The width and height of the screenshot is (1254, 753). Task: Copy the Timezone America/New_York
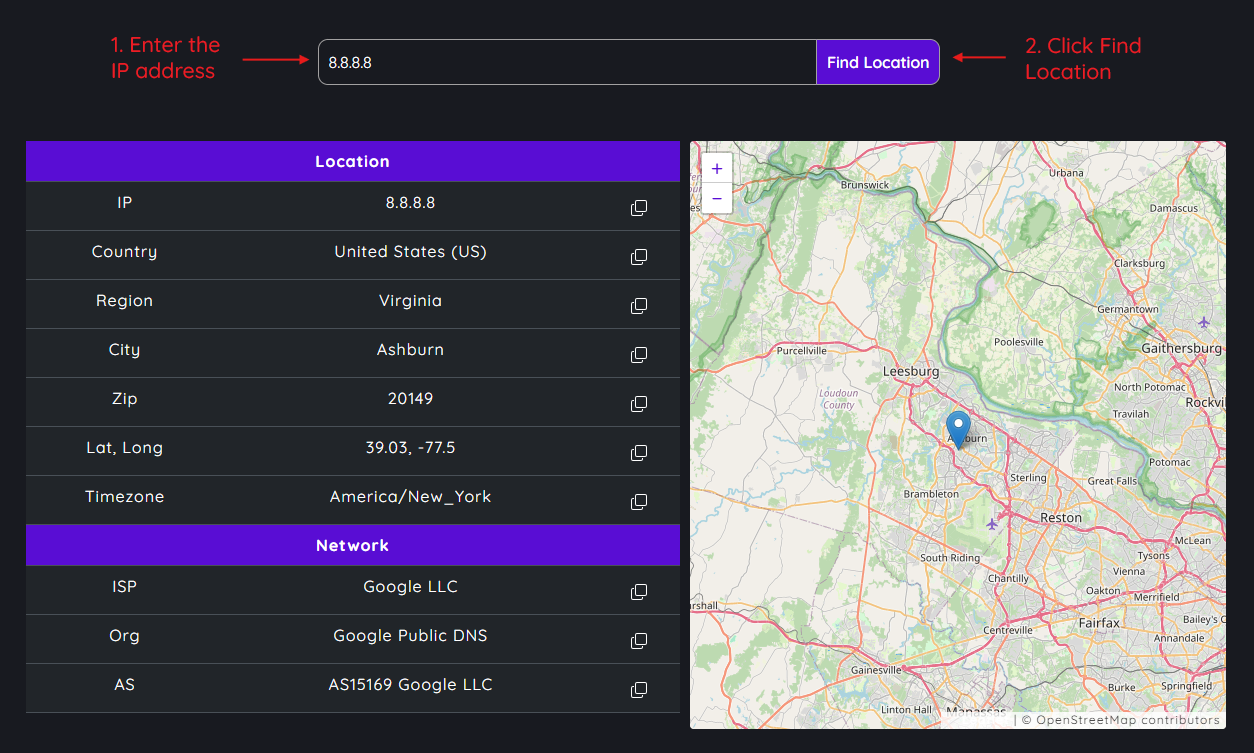(x=638, y=501)
